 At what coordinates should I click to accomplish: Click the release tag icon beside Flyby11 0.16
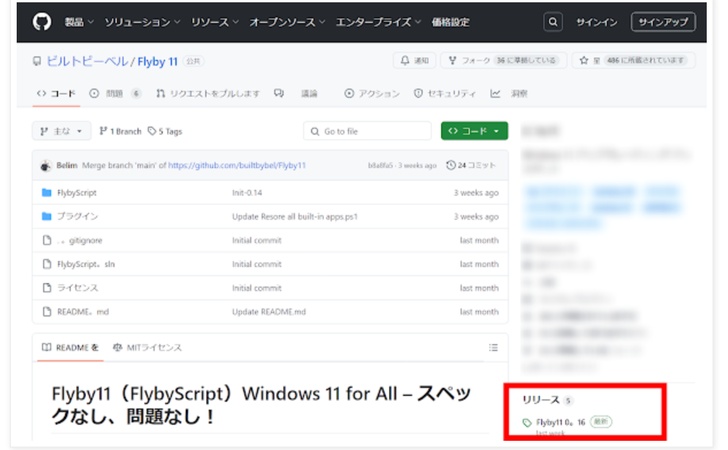(527, 423)
